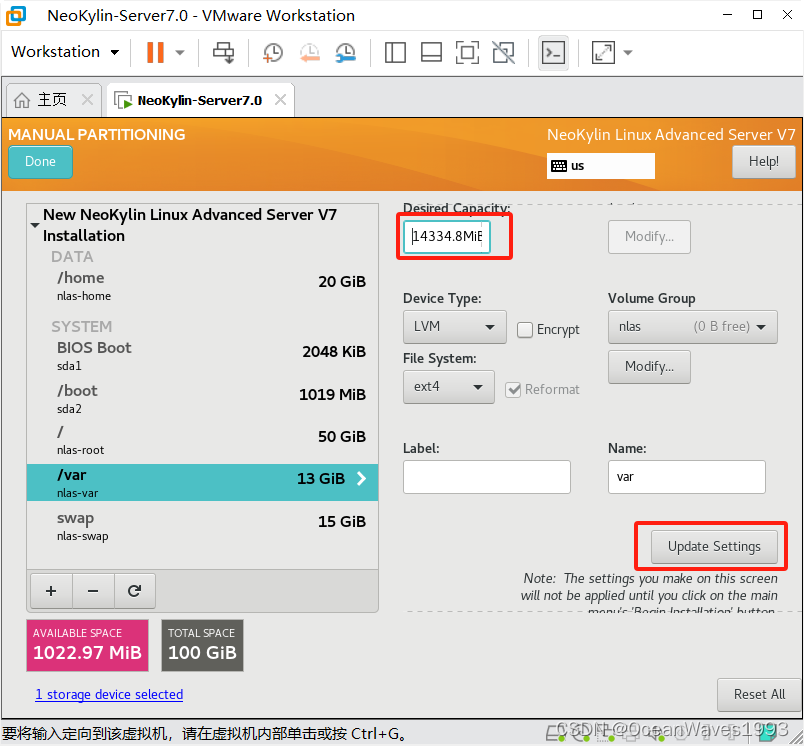The image size is (804, 746).
Task: Click the Update Settings button
Action: click(714, 547)
